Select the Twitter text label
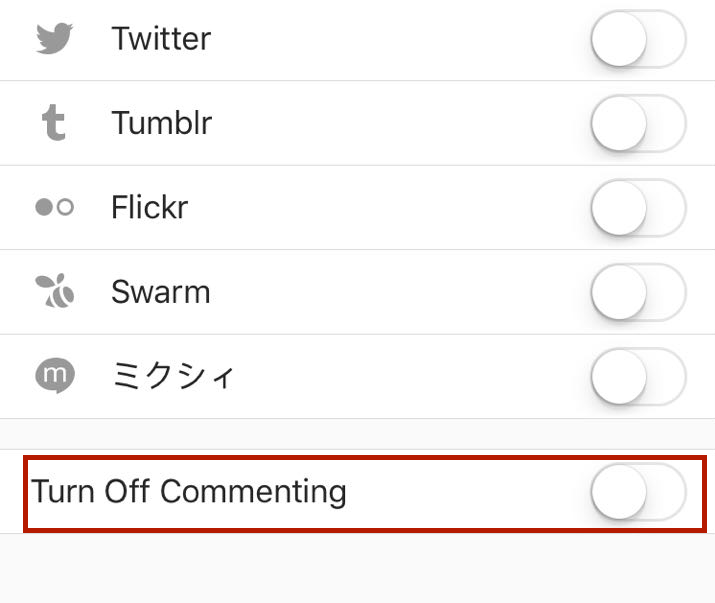This screenshot has height=603, width=715. pos(161,39)
